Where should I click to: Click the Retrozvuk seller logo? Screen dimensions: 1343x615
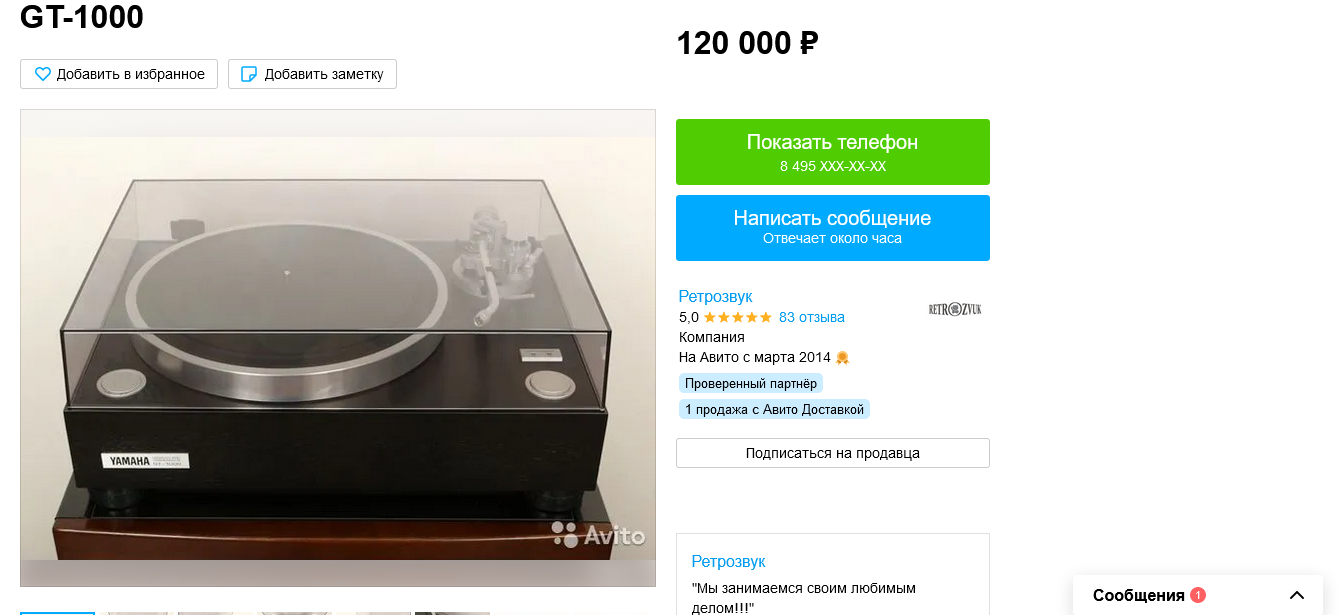[955, 309]
